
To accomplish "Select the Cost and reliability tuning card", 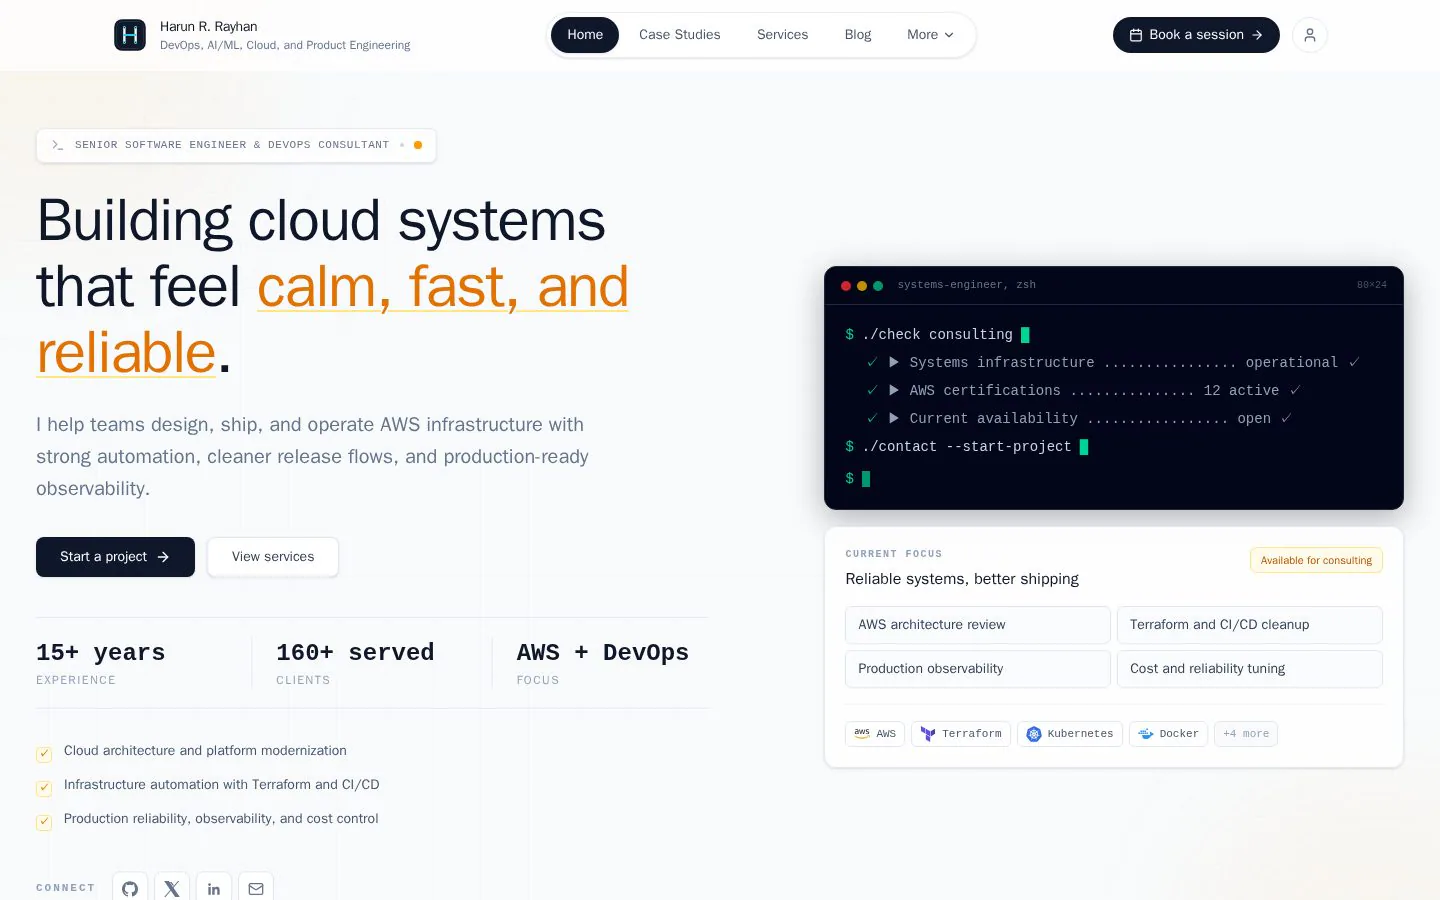I will [x=1250, y=669].
